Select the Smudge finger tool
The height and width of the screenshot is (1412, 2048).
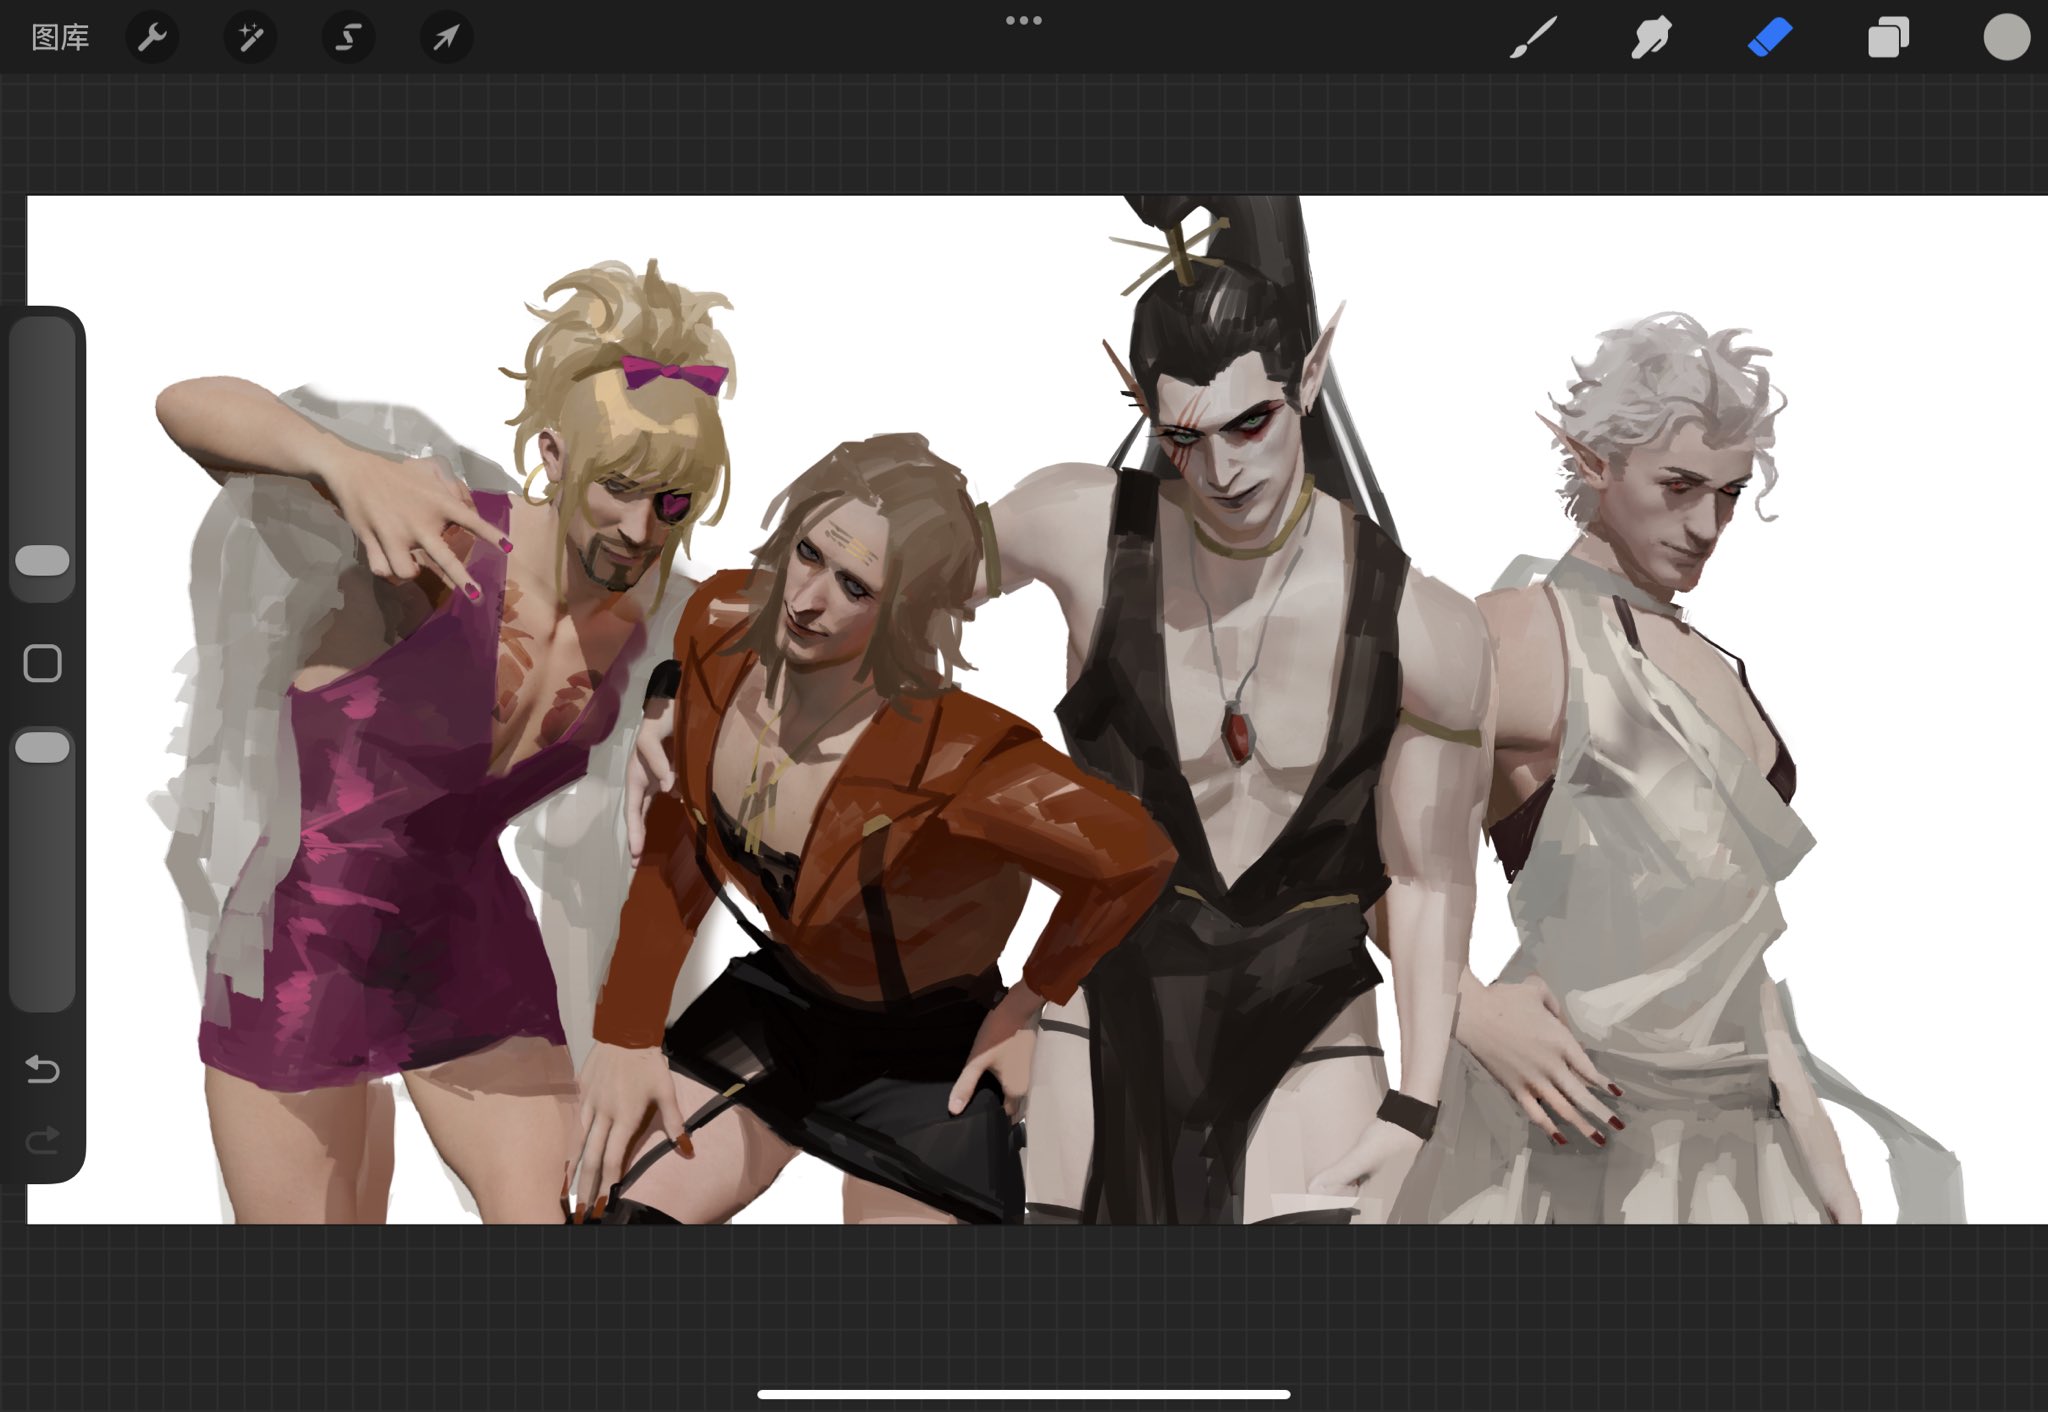pyautogui.click(x=1651, y=38)
